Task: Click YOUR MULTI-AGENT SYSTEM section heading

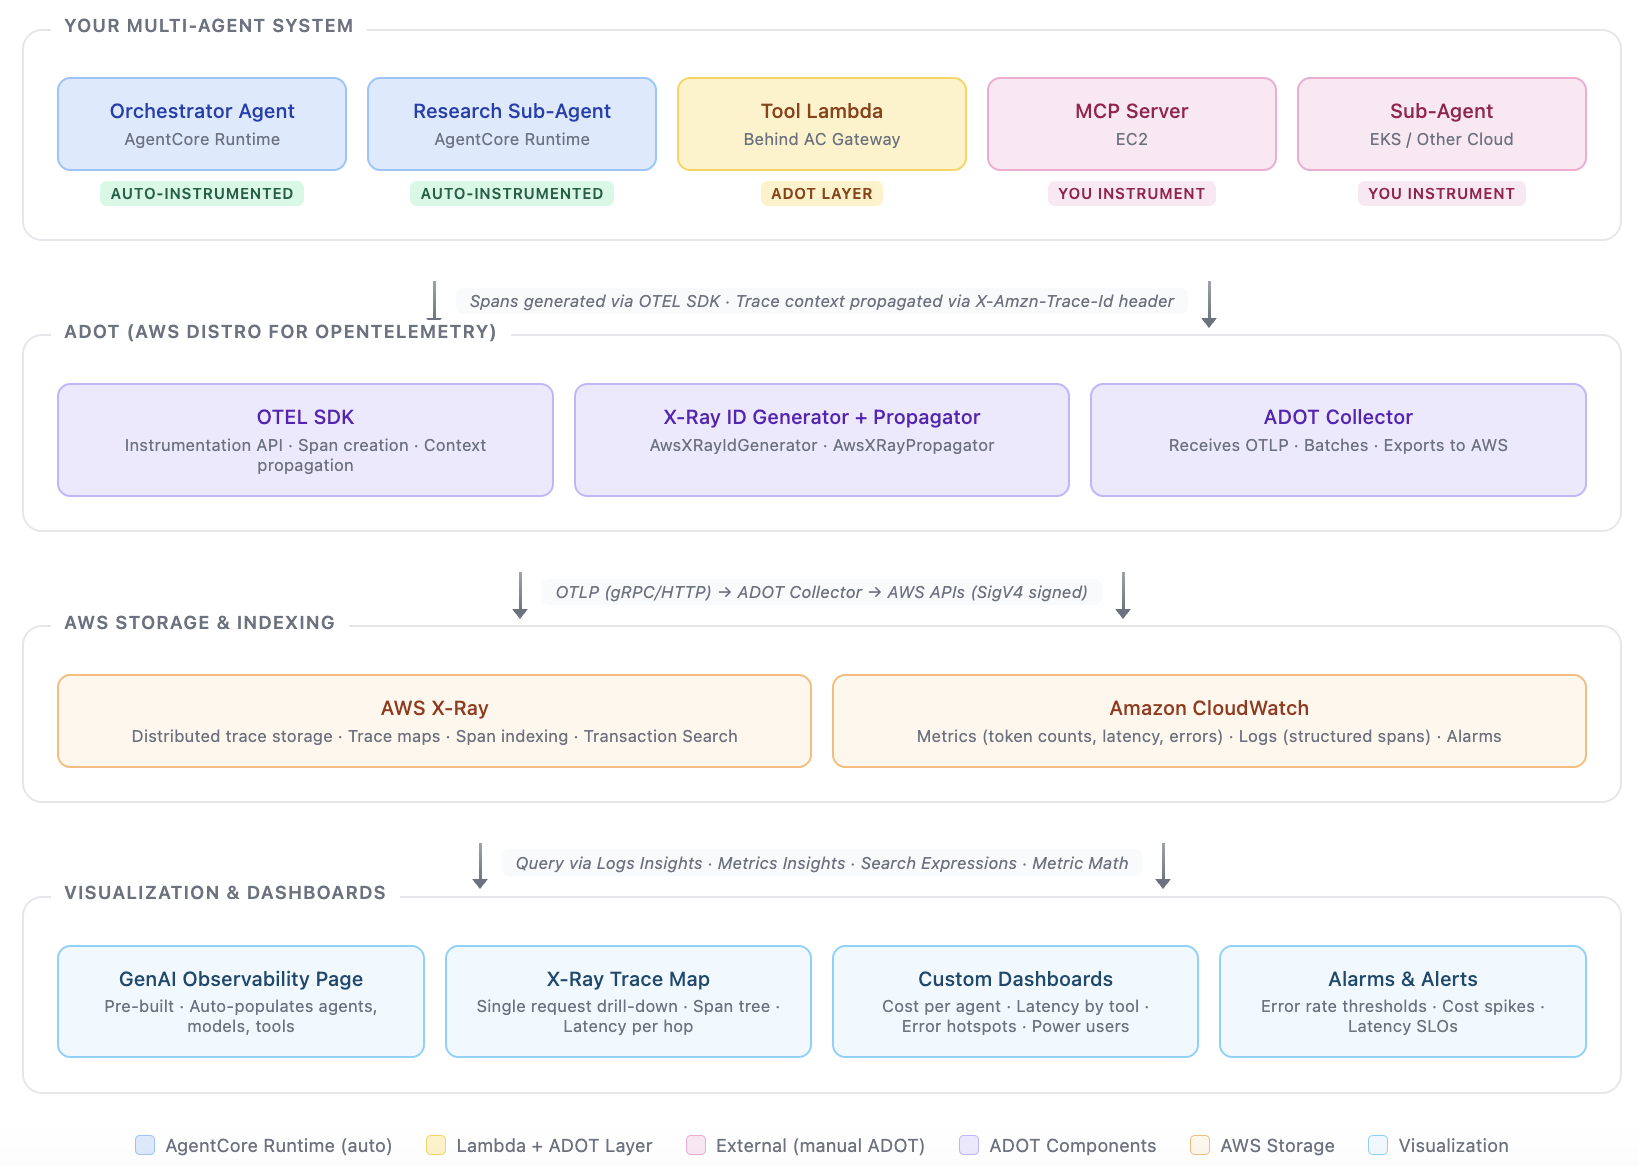Action: coord(209,26)
